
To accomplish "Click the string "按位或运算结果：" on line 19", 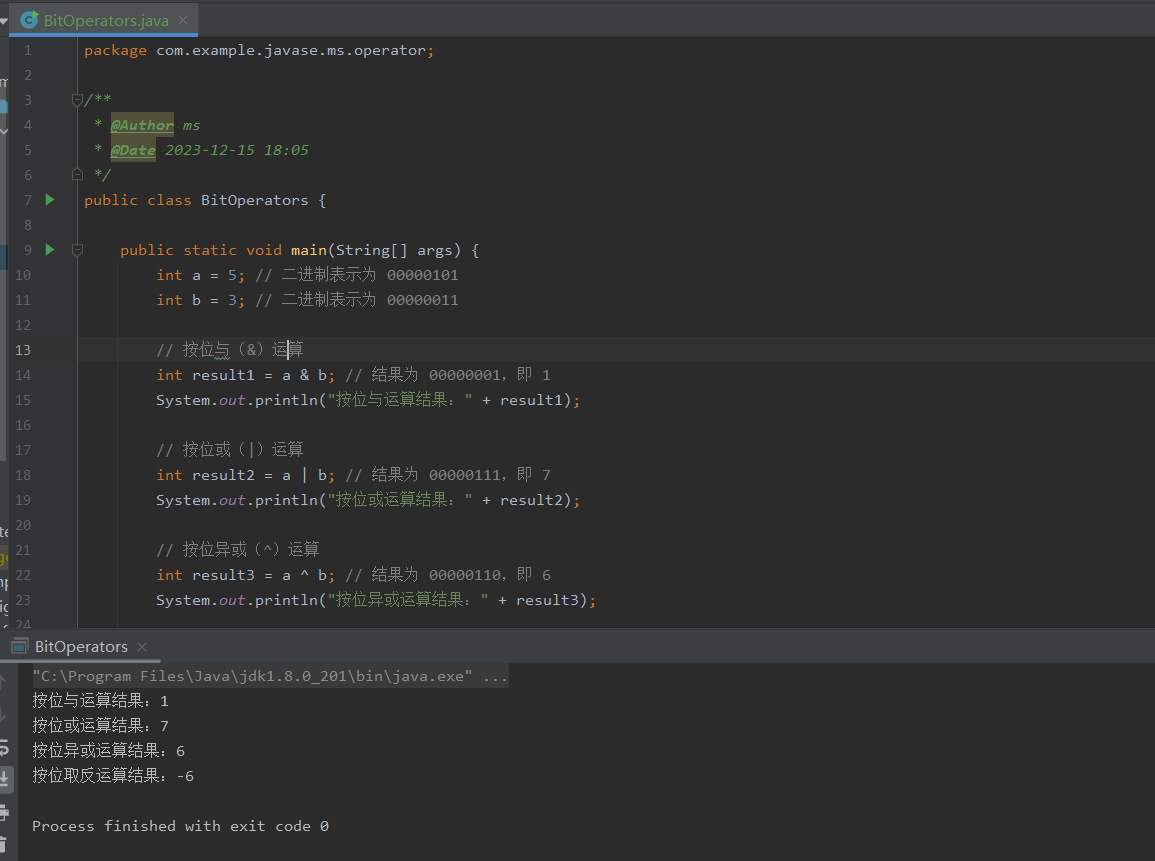I will point(400,500).
